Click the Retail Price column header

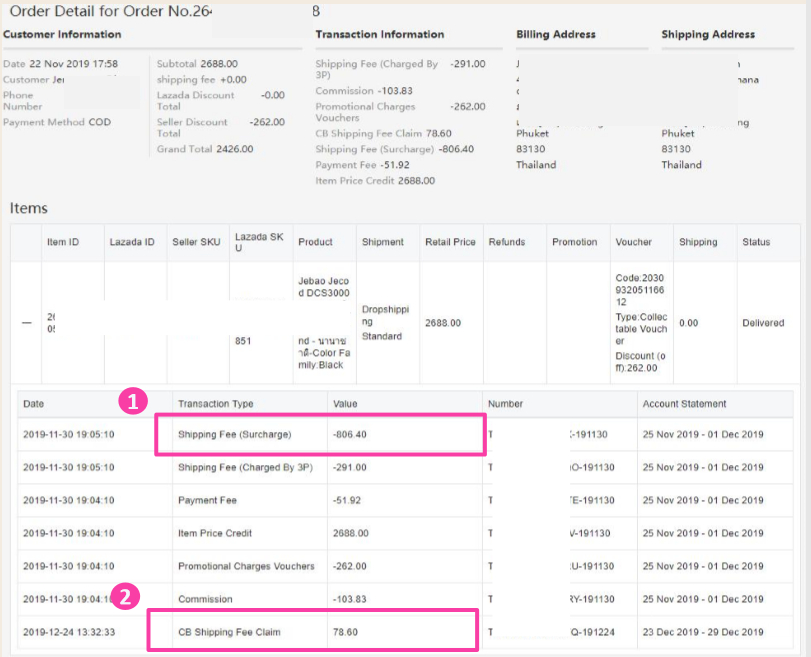click(x=450, y=242)
